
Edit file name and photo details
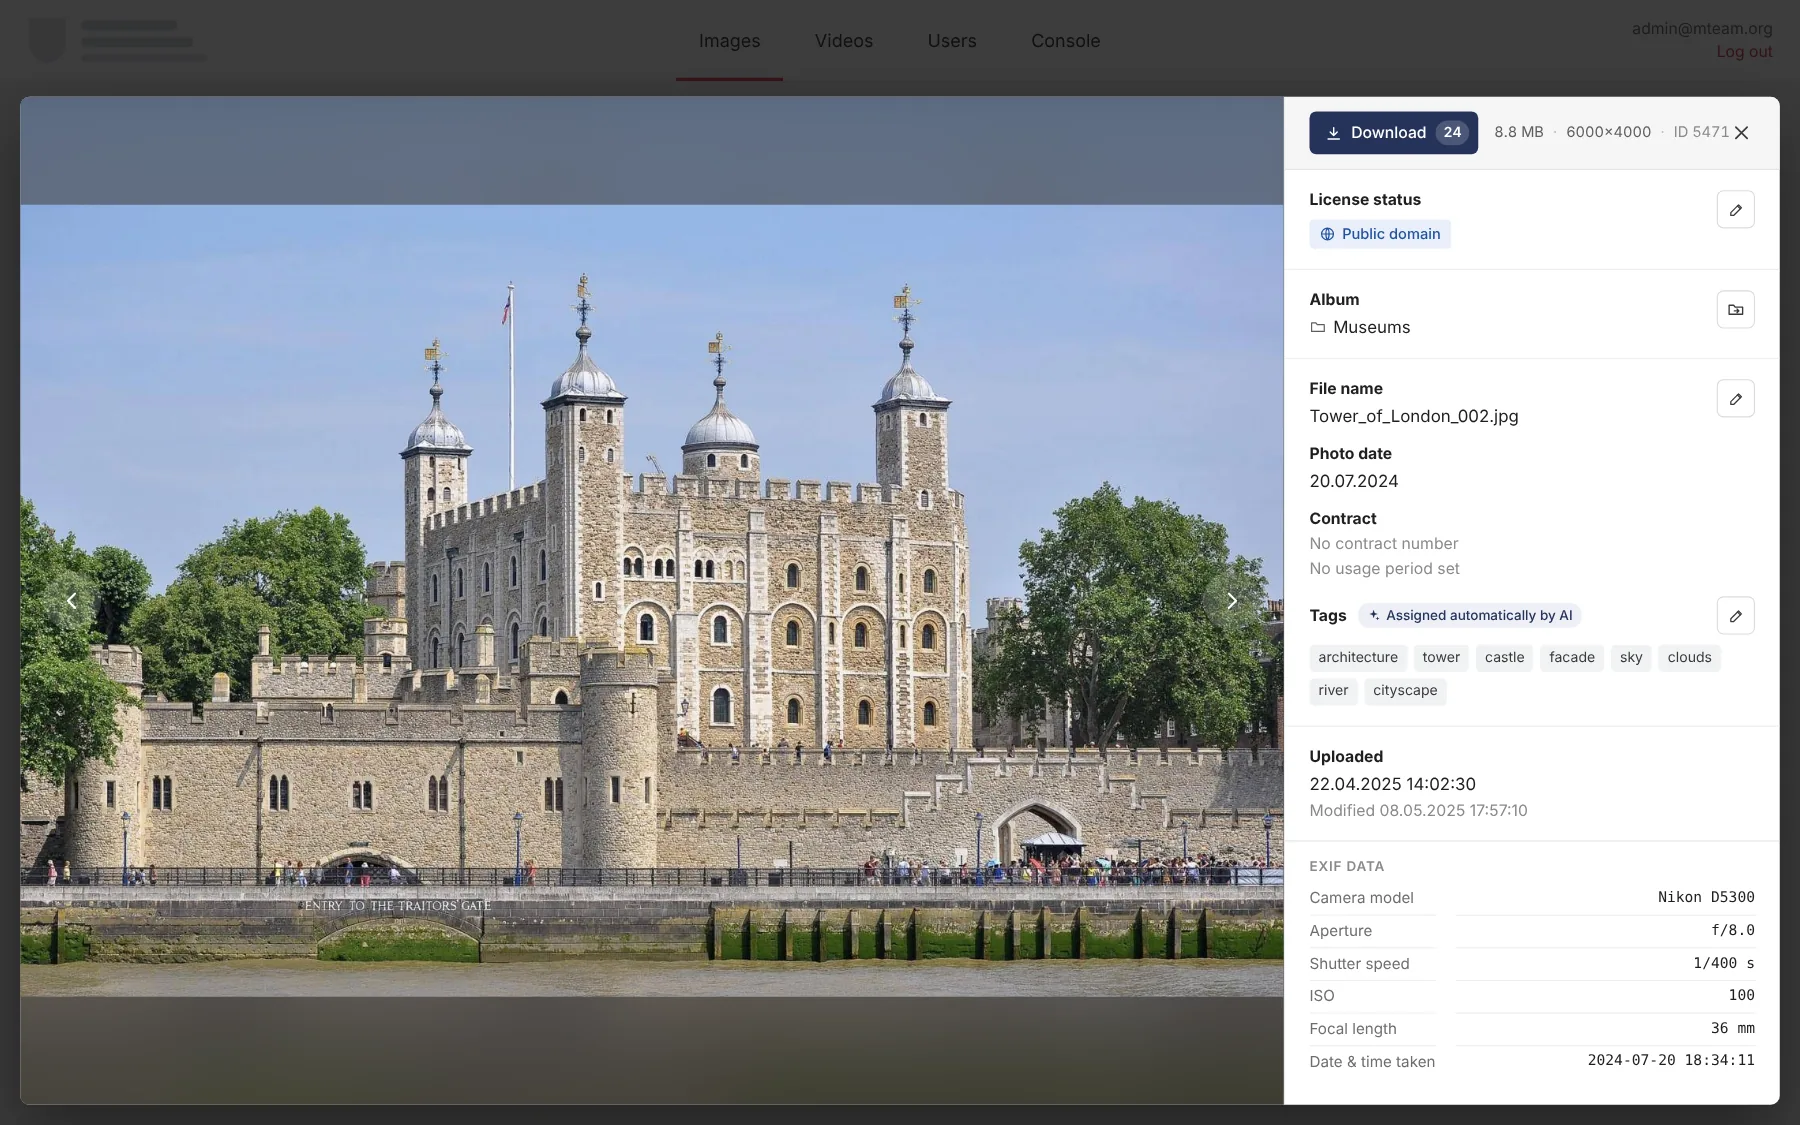1735,399
